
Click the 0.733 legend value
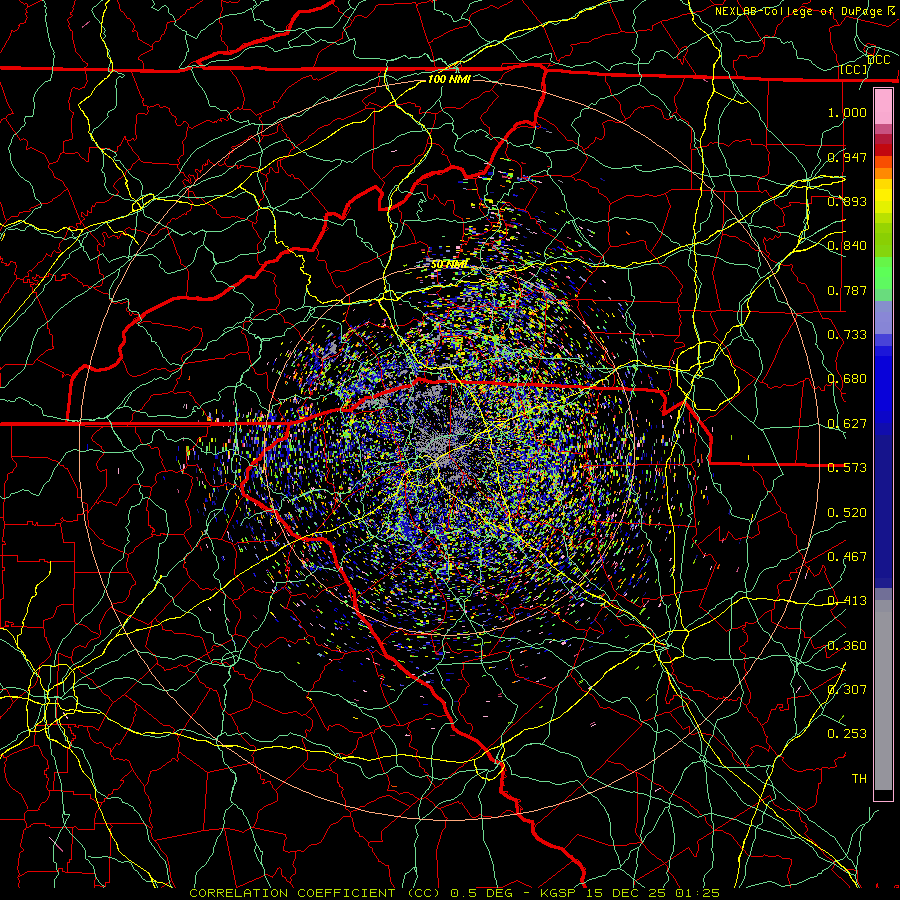tap(847, 335)
